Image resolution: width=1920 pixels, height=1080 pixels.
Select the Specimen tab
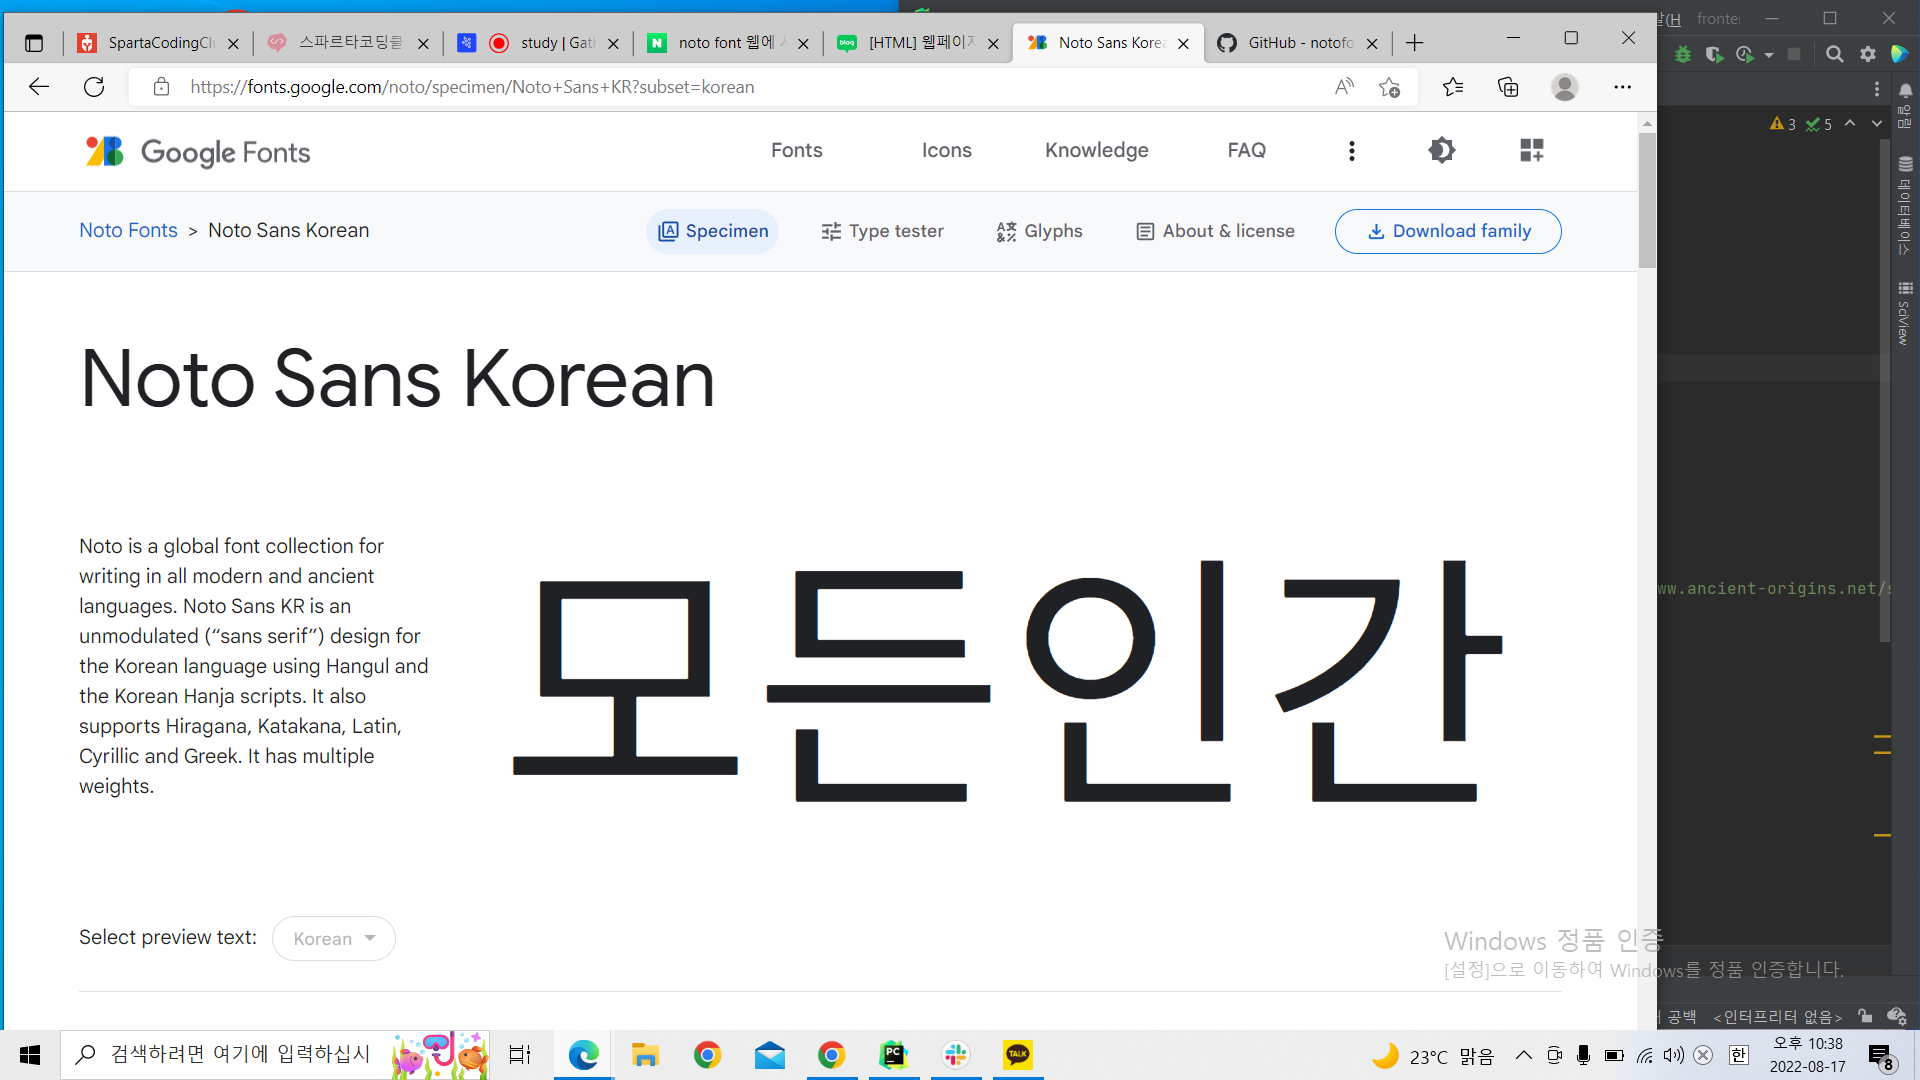pyautogui.click(x=712, y=231)
